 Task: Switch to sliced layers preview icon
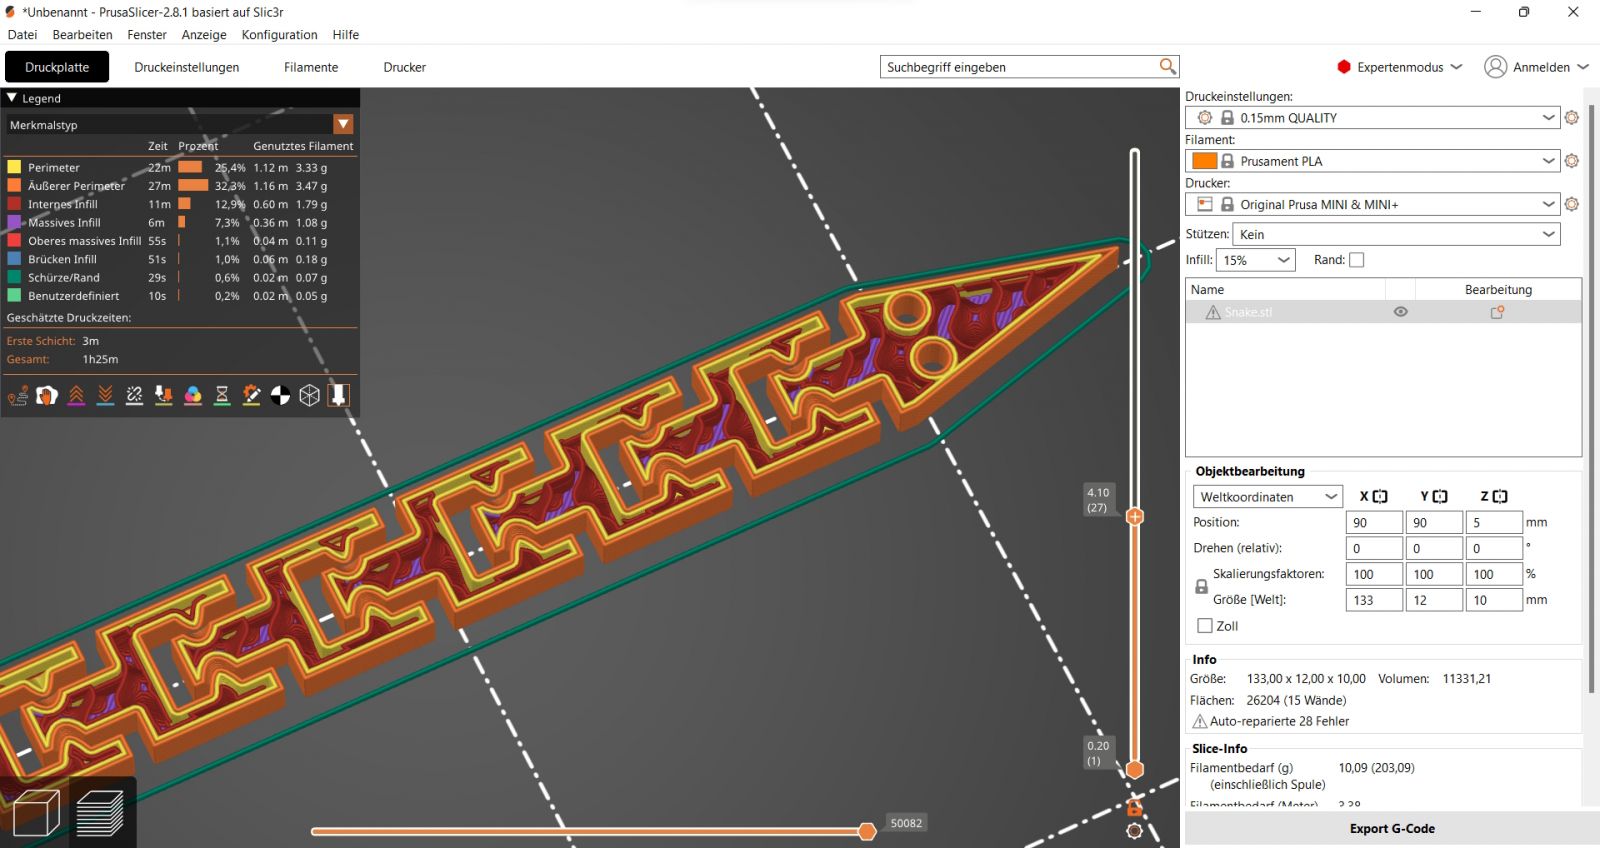(100, 812)
